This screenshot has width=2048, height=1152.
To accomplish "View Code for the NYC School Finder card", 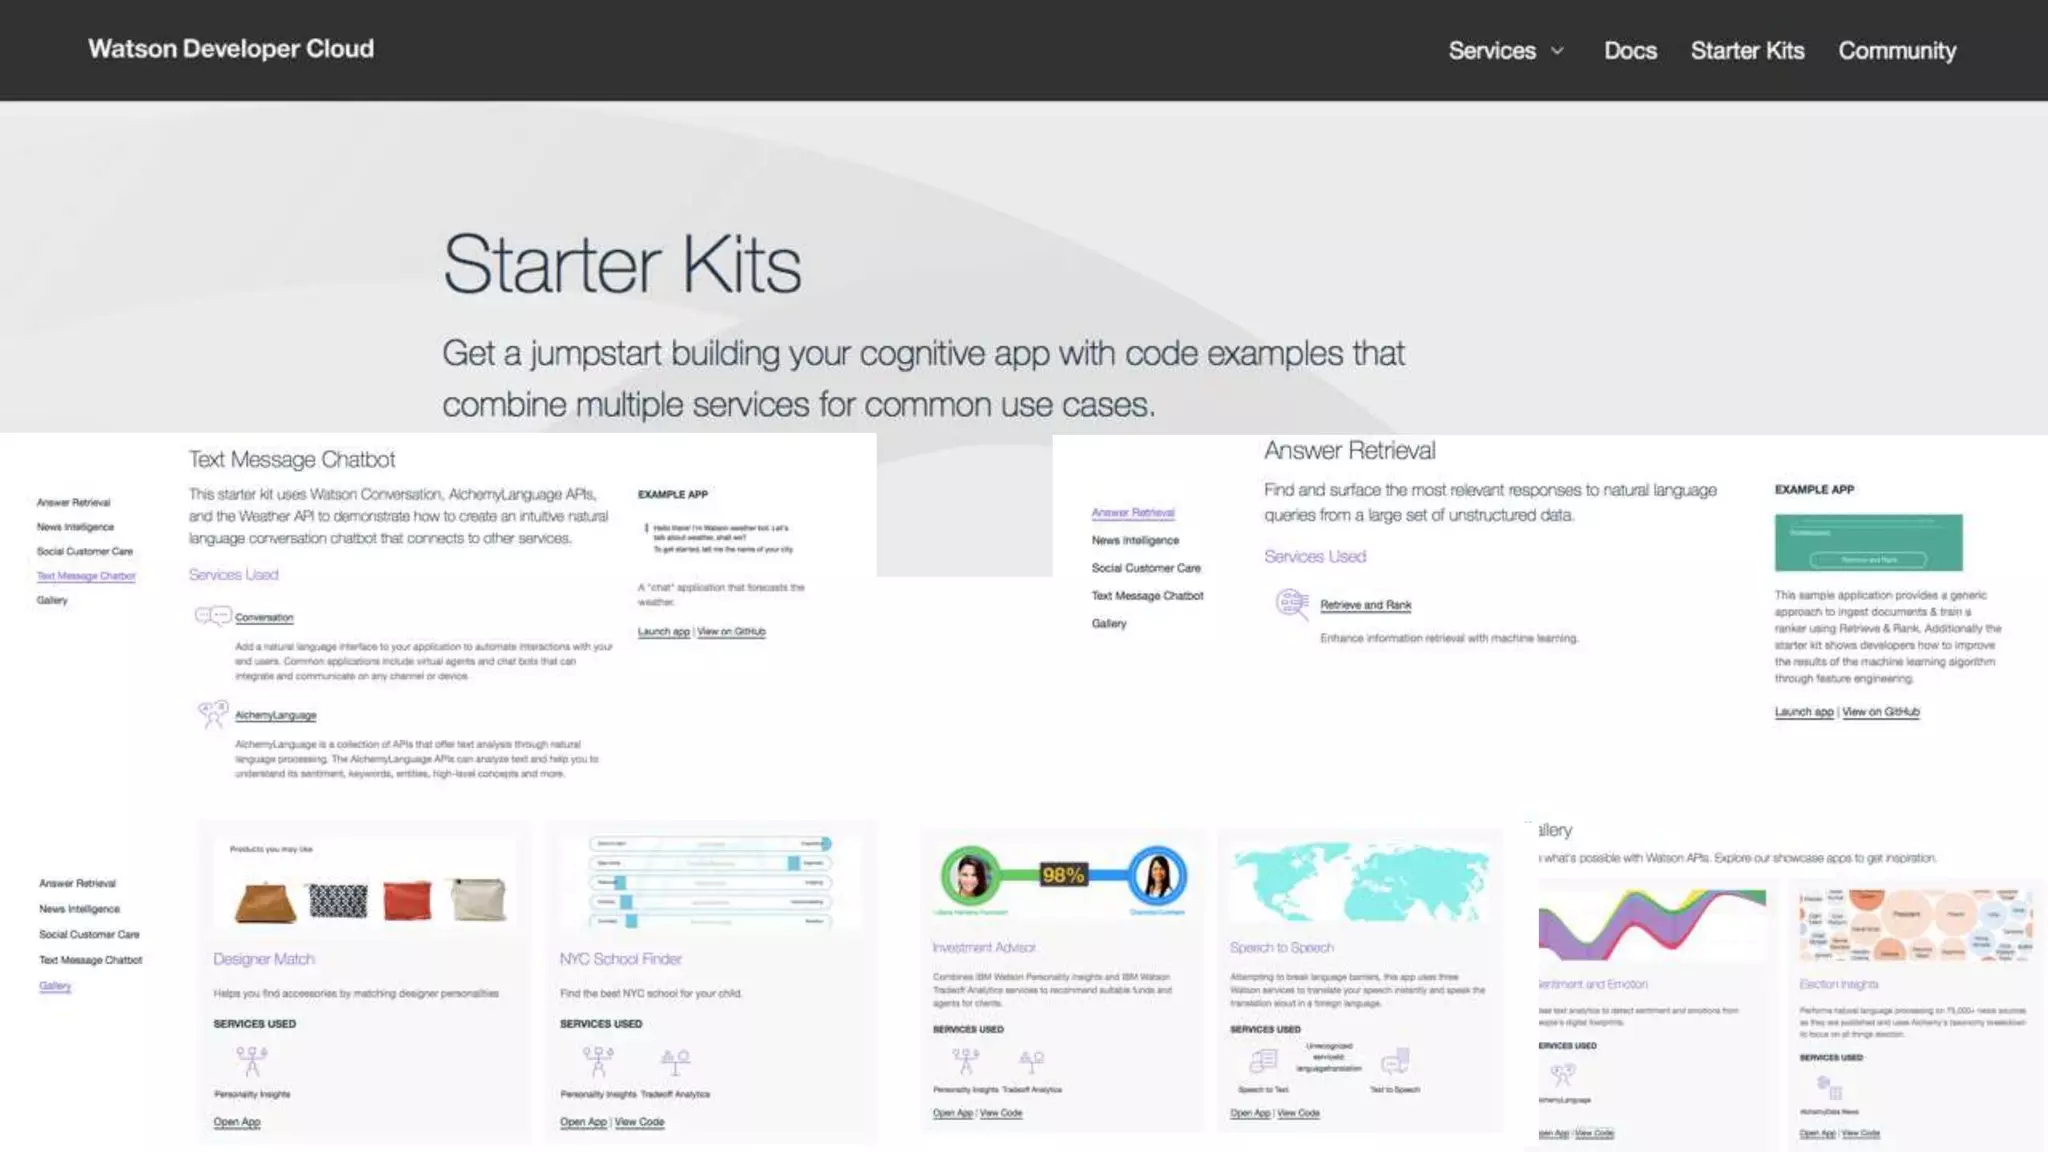I will pyautogui.click(x=639, y=1122).
